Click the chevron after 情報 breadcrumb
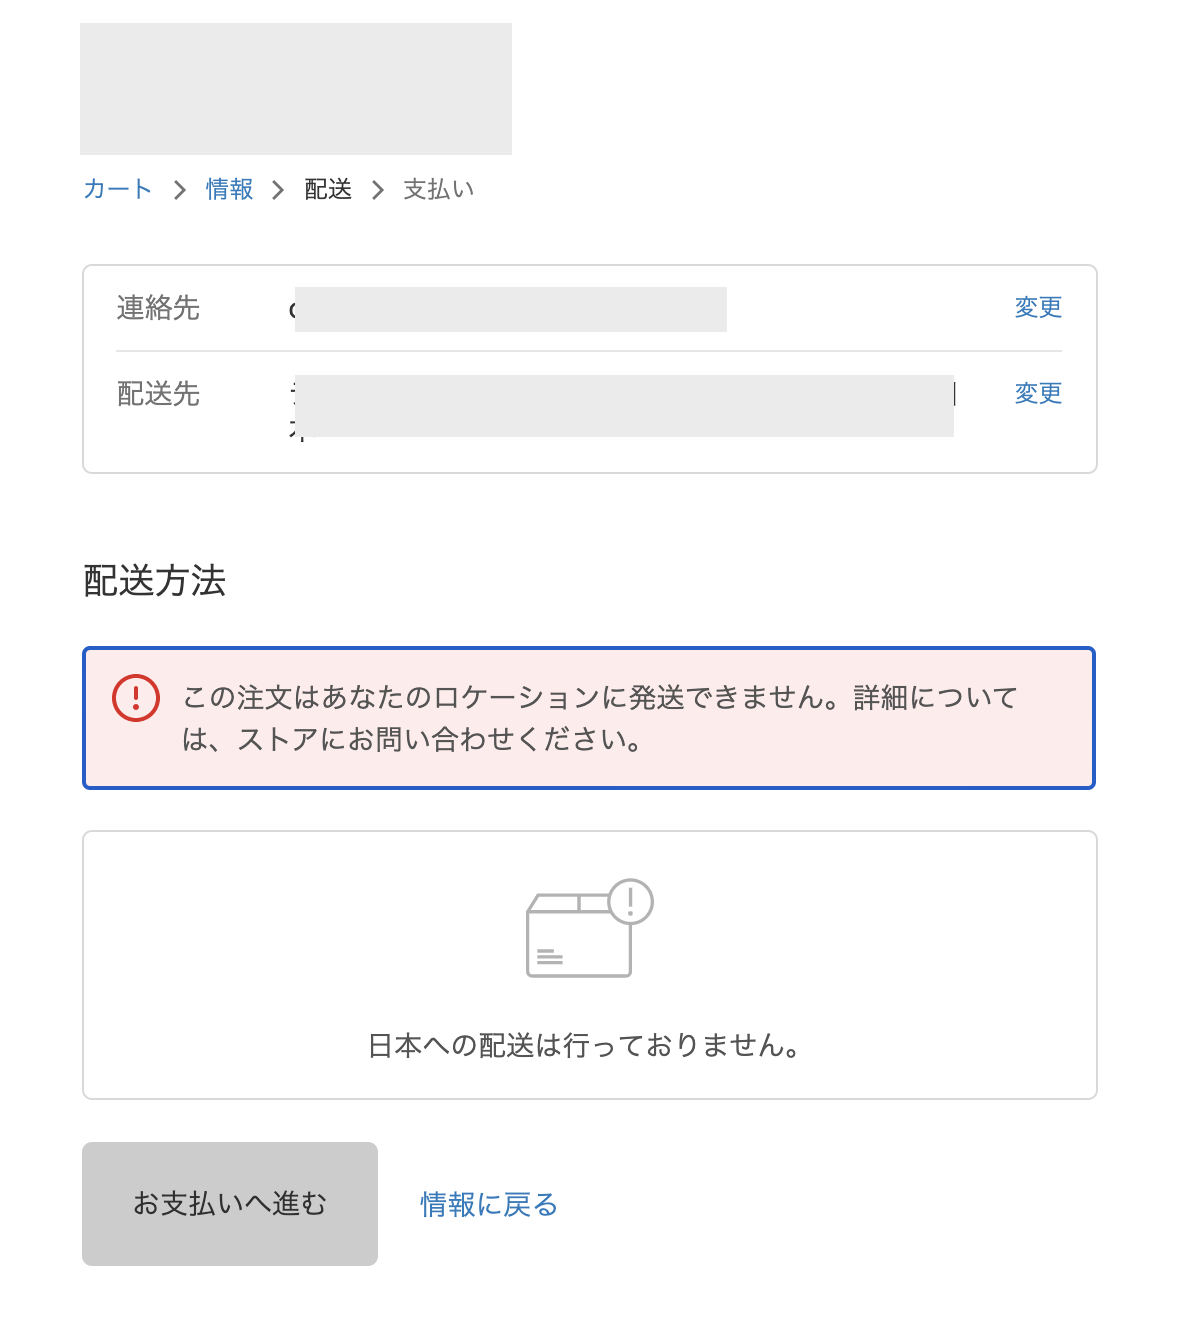This screenshot has width=1194, height=1332. [x=278, y=190]
